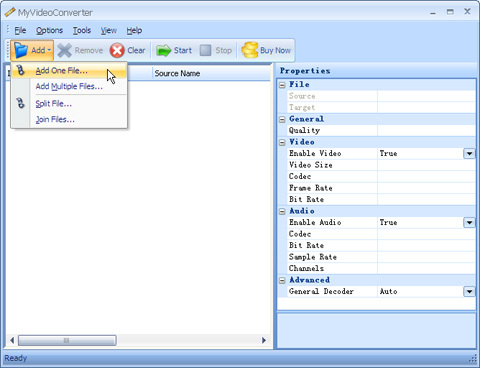Click the Enable Video True value
The height and width of the screenshot is (368, 480).
(388, 154)
